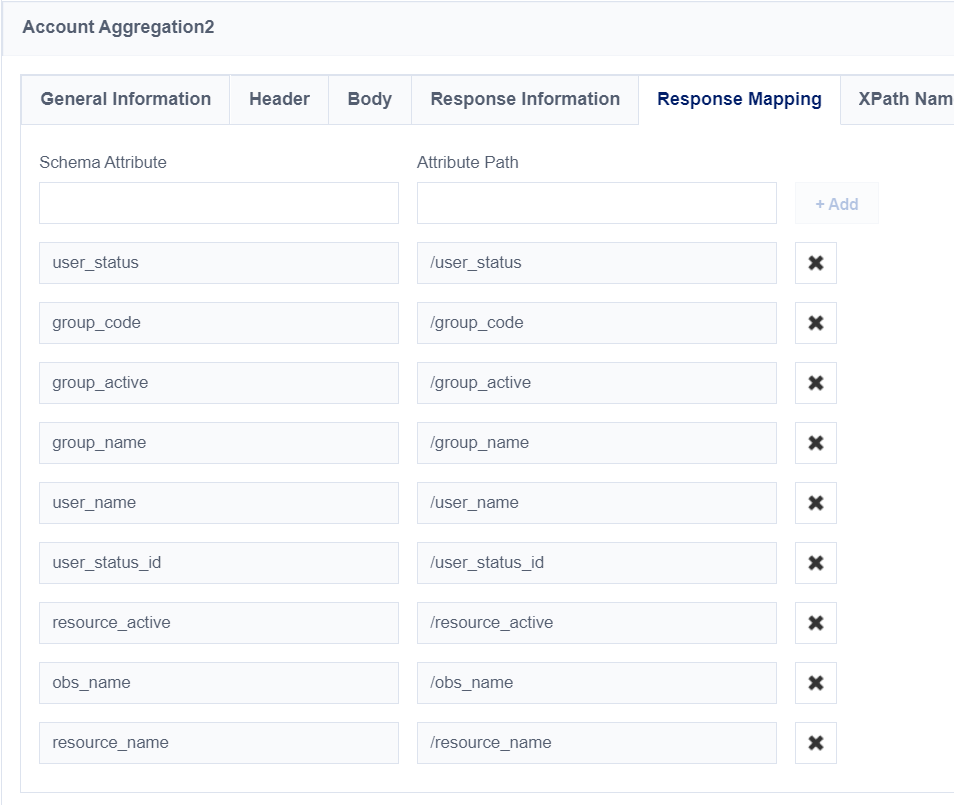Remove the resource_name mapping row
The height and width of the screenshot is (805, 954).
(815, 743)
